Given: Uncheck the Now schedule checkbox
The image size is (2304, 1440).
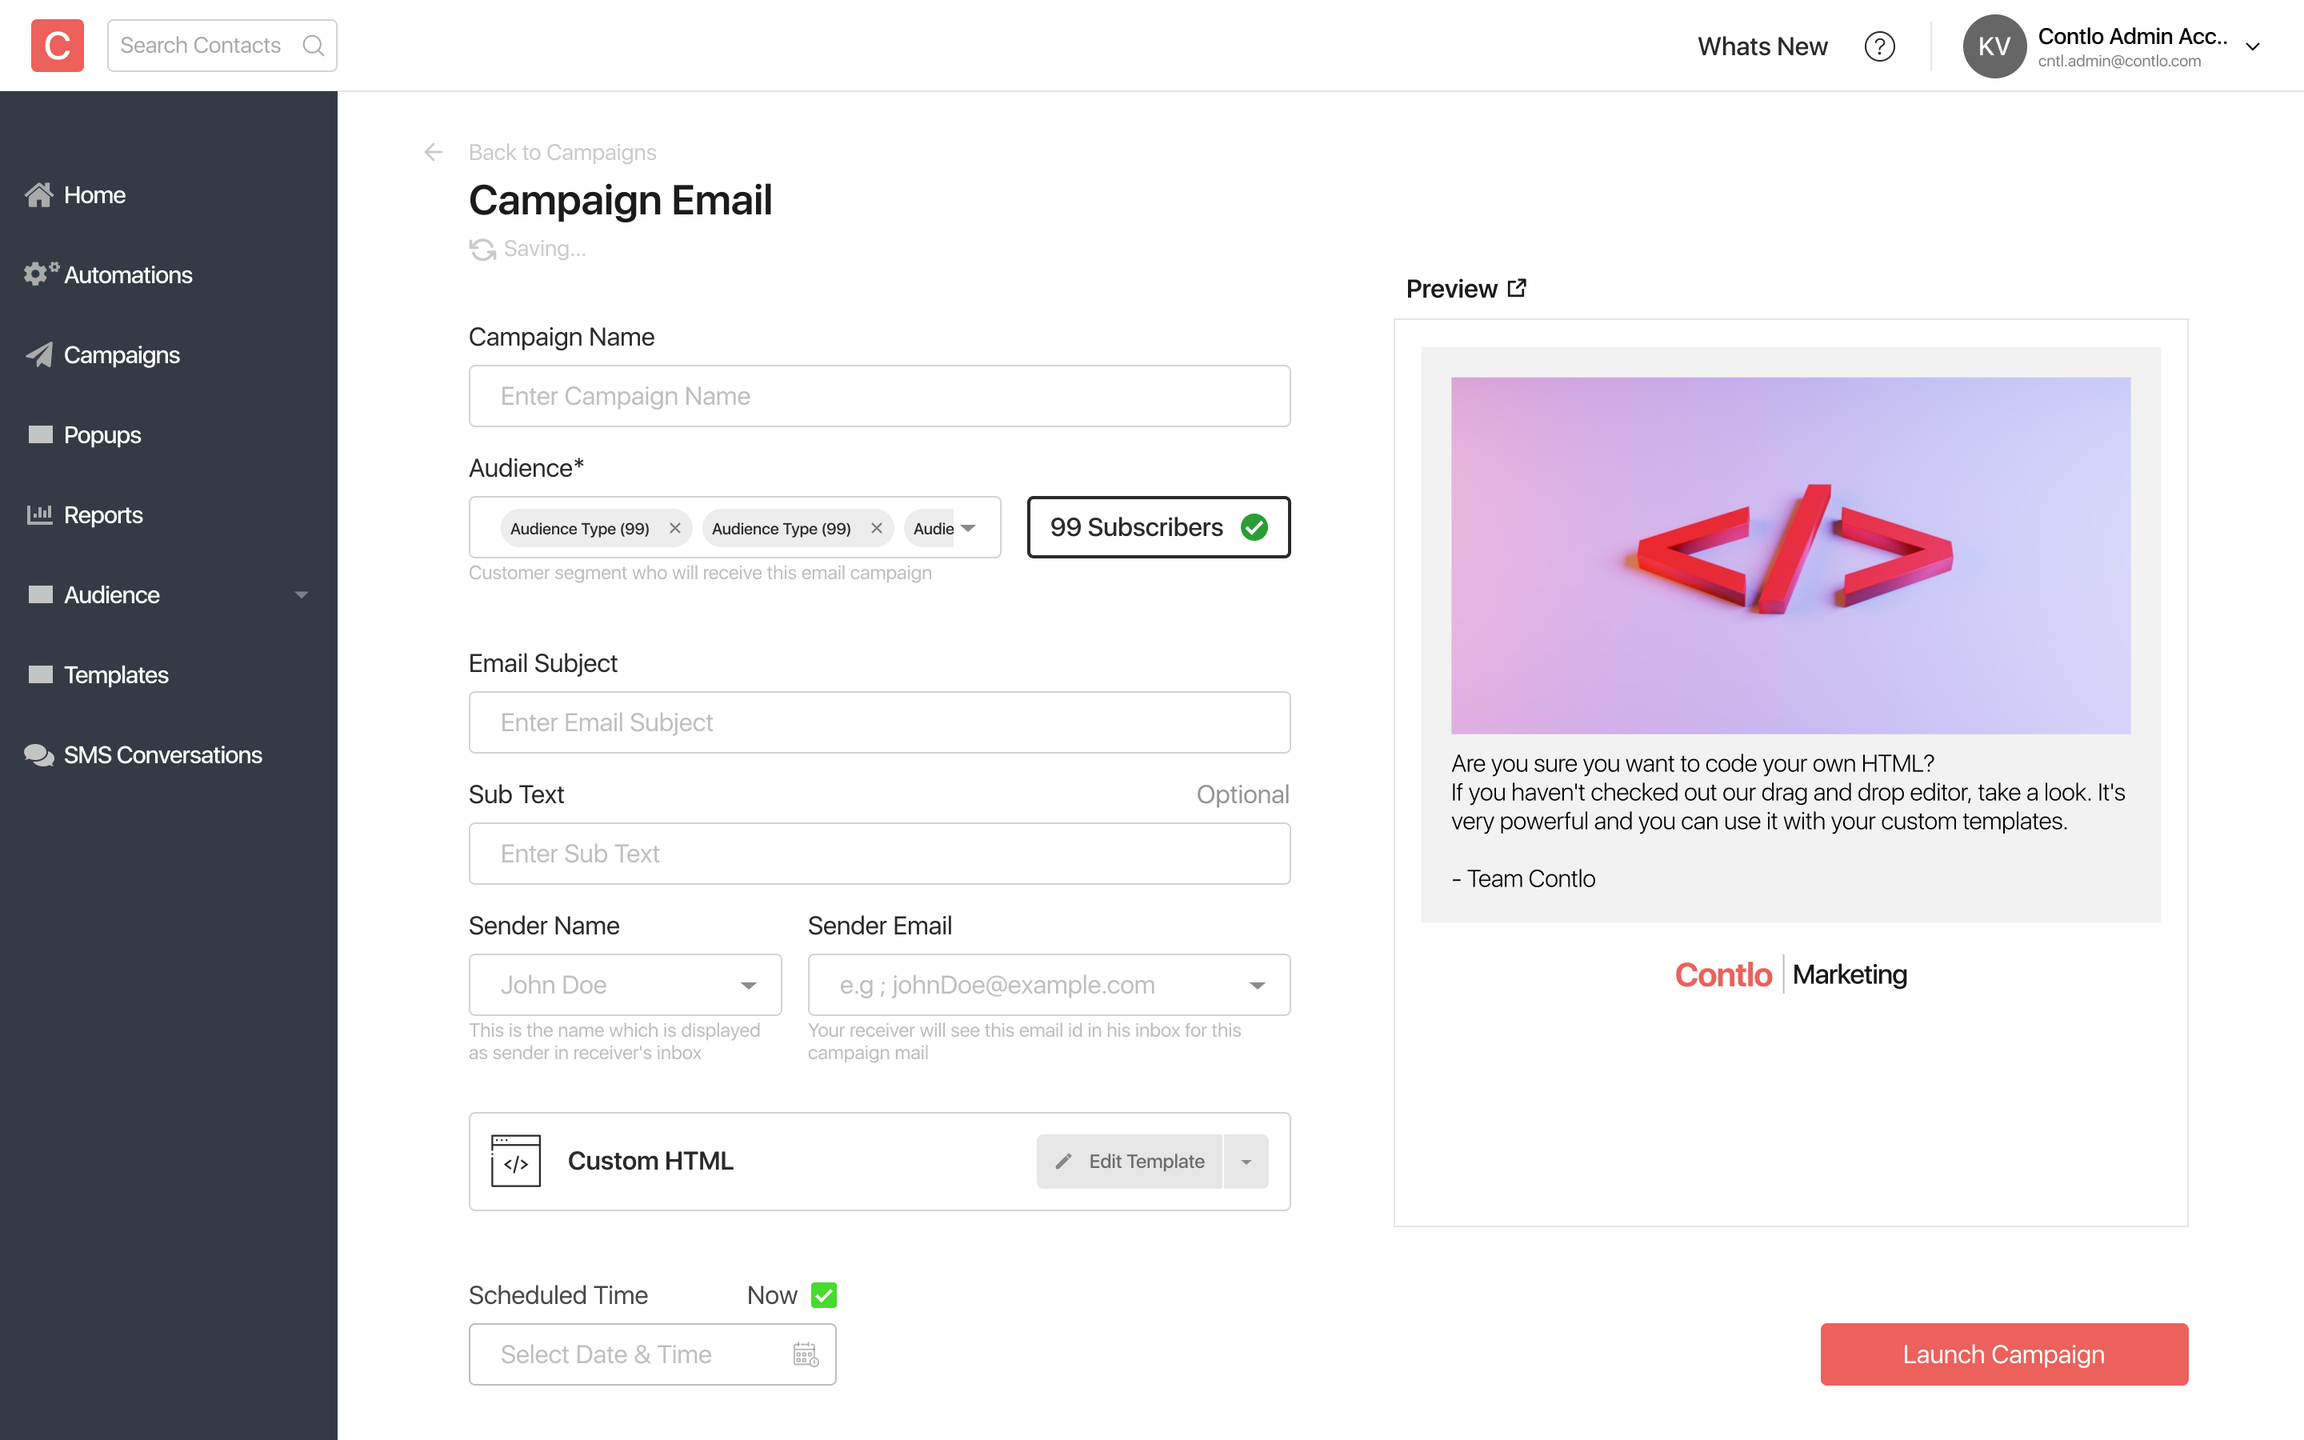Looking at the screenshot, I should tap(824, 1295).
